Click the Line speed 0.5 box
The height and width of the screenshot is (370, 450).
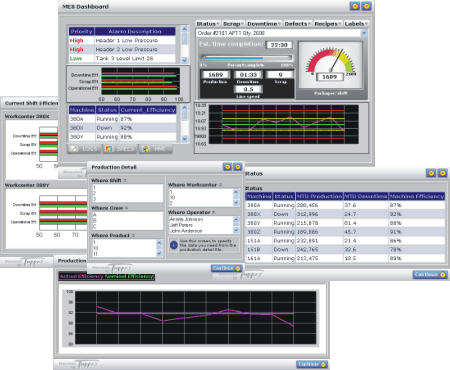click(x=248, y=89)
